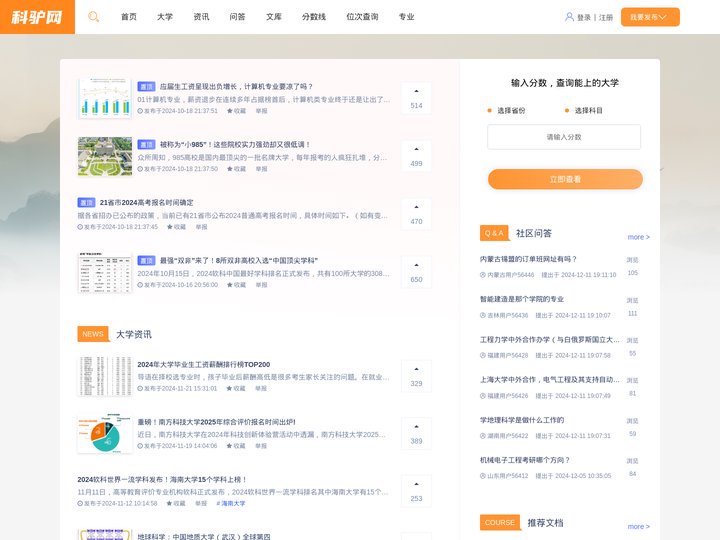
Task: Open more link beside 社区问答
Action: tap(638, 237)
